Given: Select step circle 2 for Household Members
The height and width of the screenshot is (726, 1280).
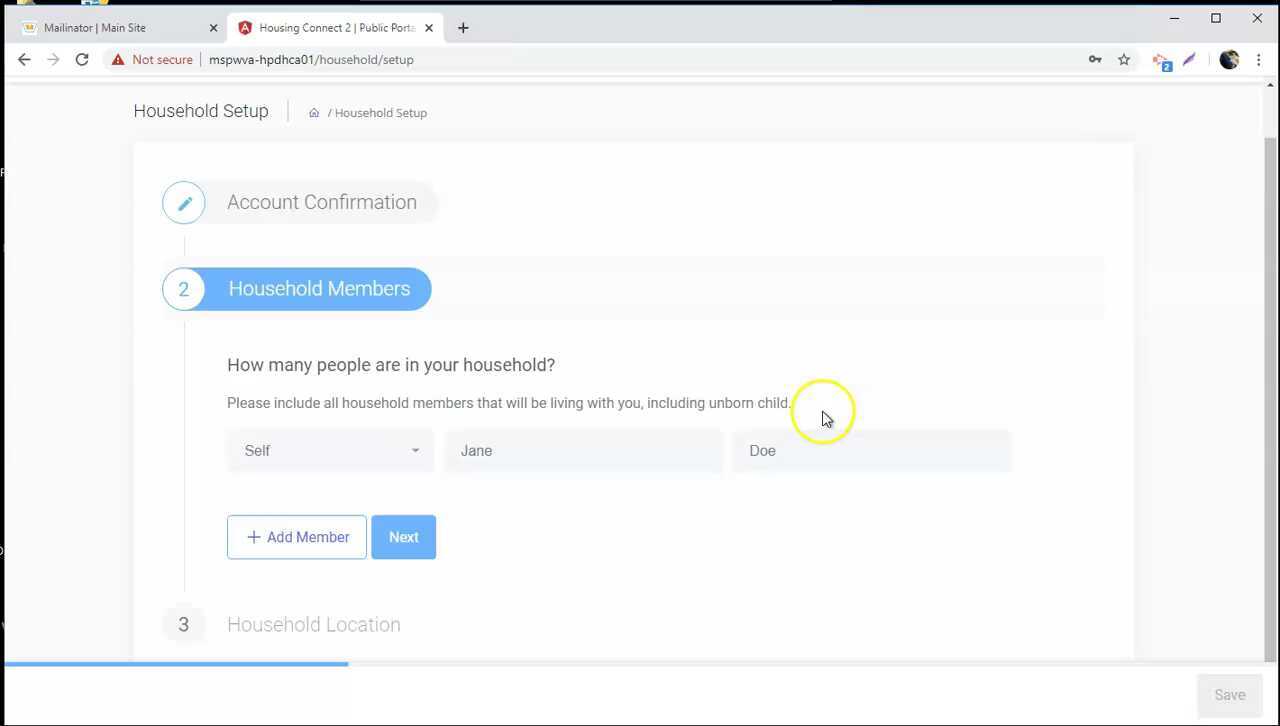Looking at the screenshot, I should point(183,289).
